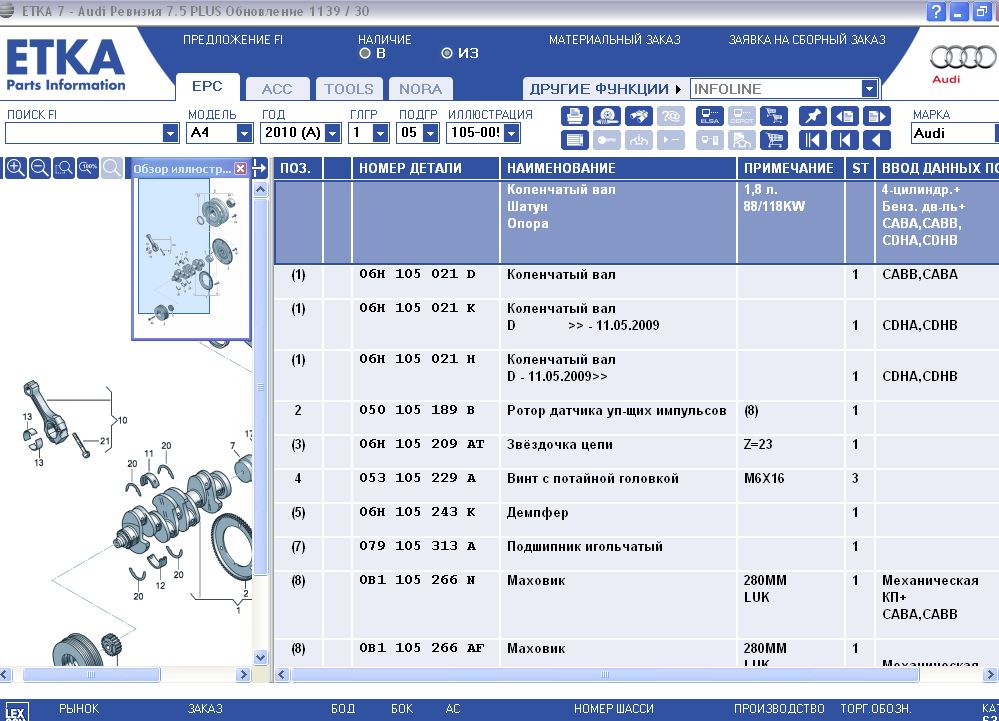Select the 'ИЗ' availability radio button

[447, 54]
